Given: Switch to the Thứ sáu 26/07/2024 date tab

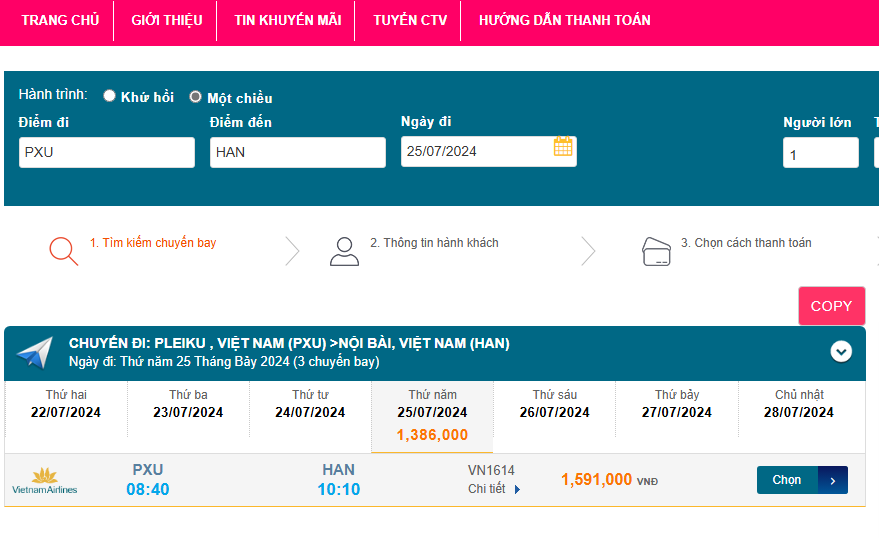Looking at the screenshot, I should tap(555, 404).
